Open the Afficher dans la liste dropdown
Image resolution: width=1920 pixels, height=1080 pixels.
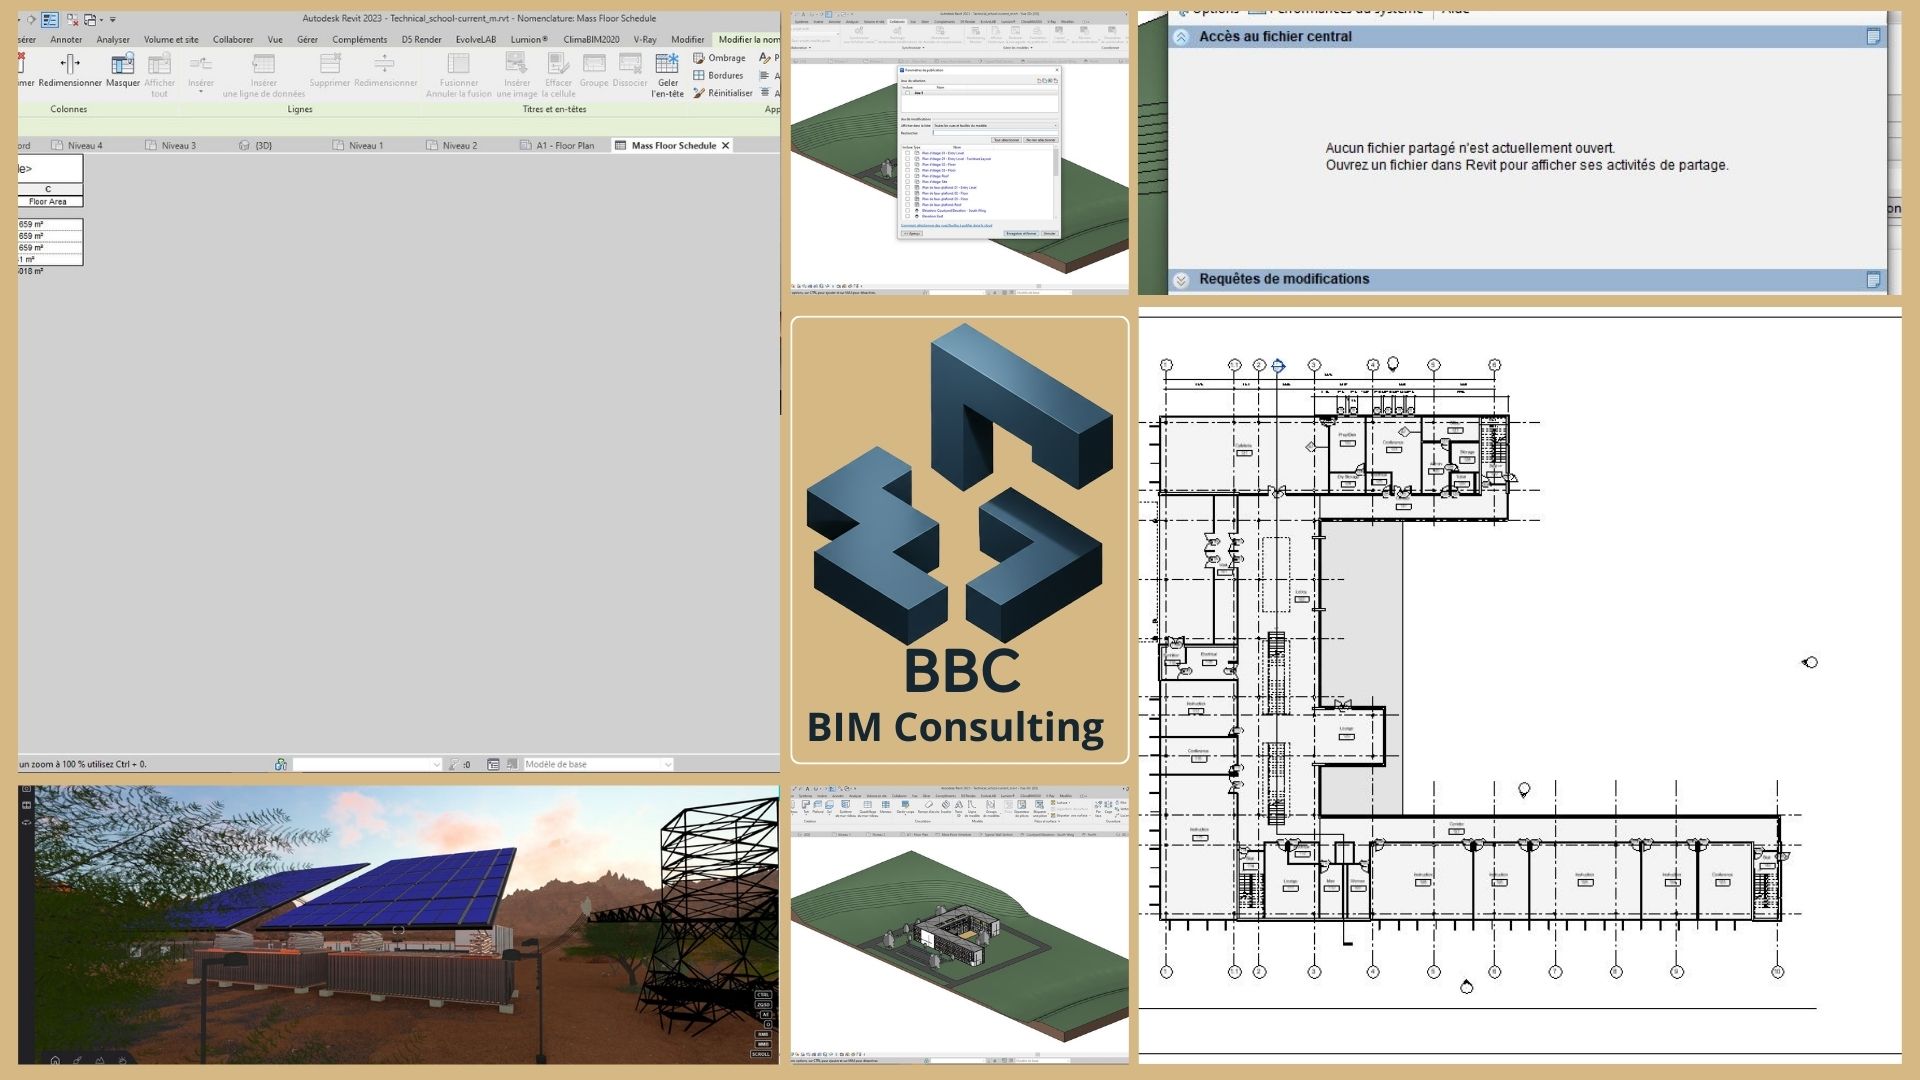tap(993, 126)
